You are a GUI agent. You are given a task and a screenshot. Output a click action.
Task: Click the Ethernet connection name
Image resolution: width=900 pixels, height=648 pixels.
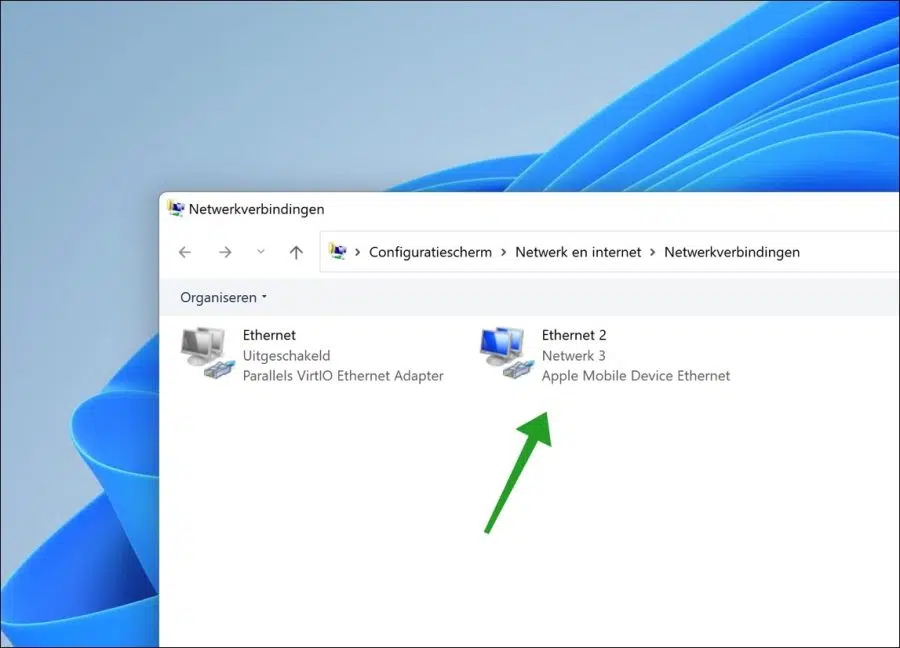(x=269, y=335)
